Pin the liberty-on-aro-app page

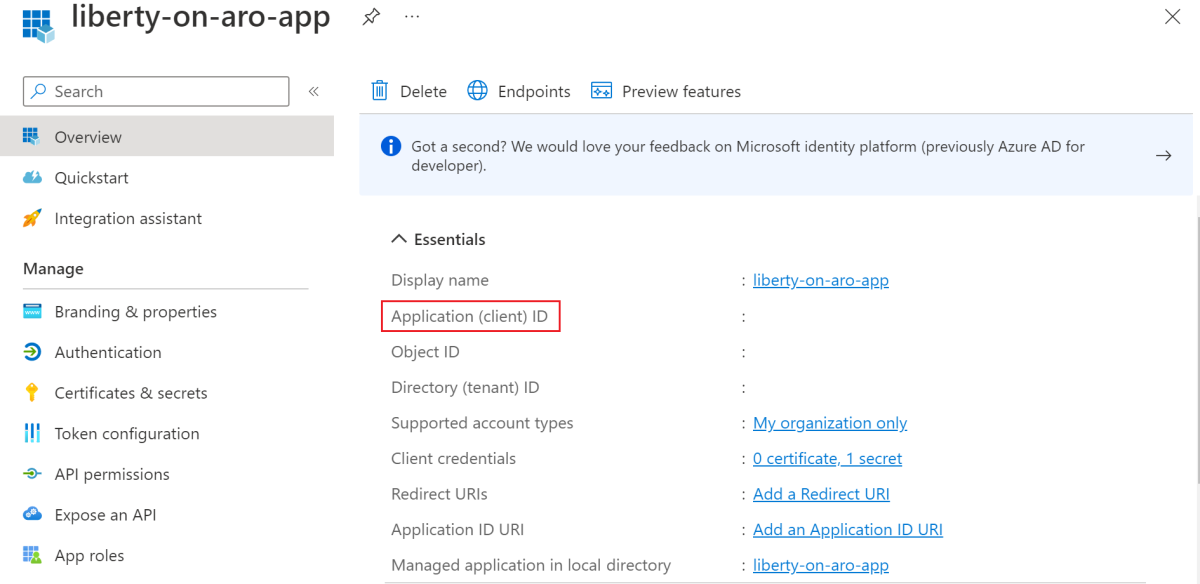[371, 17]
